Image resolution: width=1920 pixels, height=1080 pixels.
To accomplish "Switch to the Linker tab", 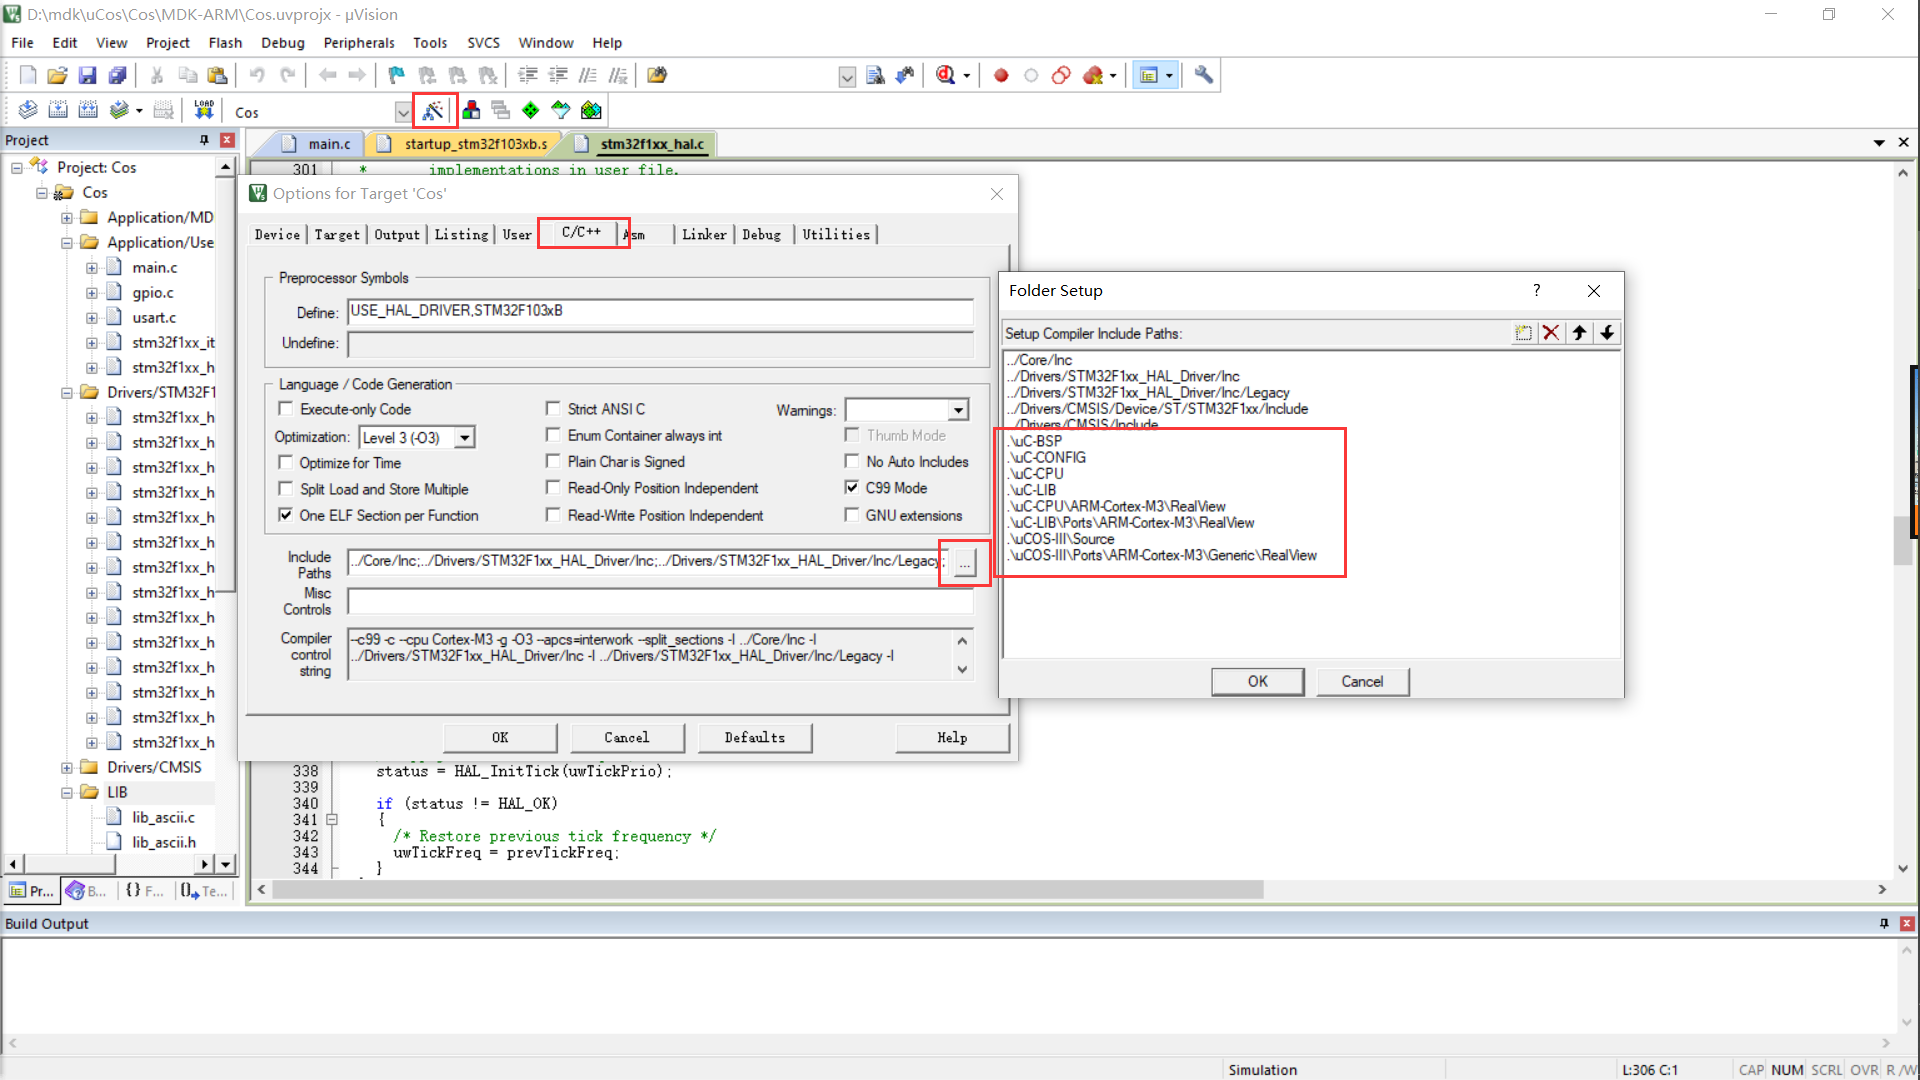I will 704,234.
